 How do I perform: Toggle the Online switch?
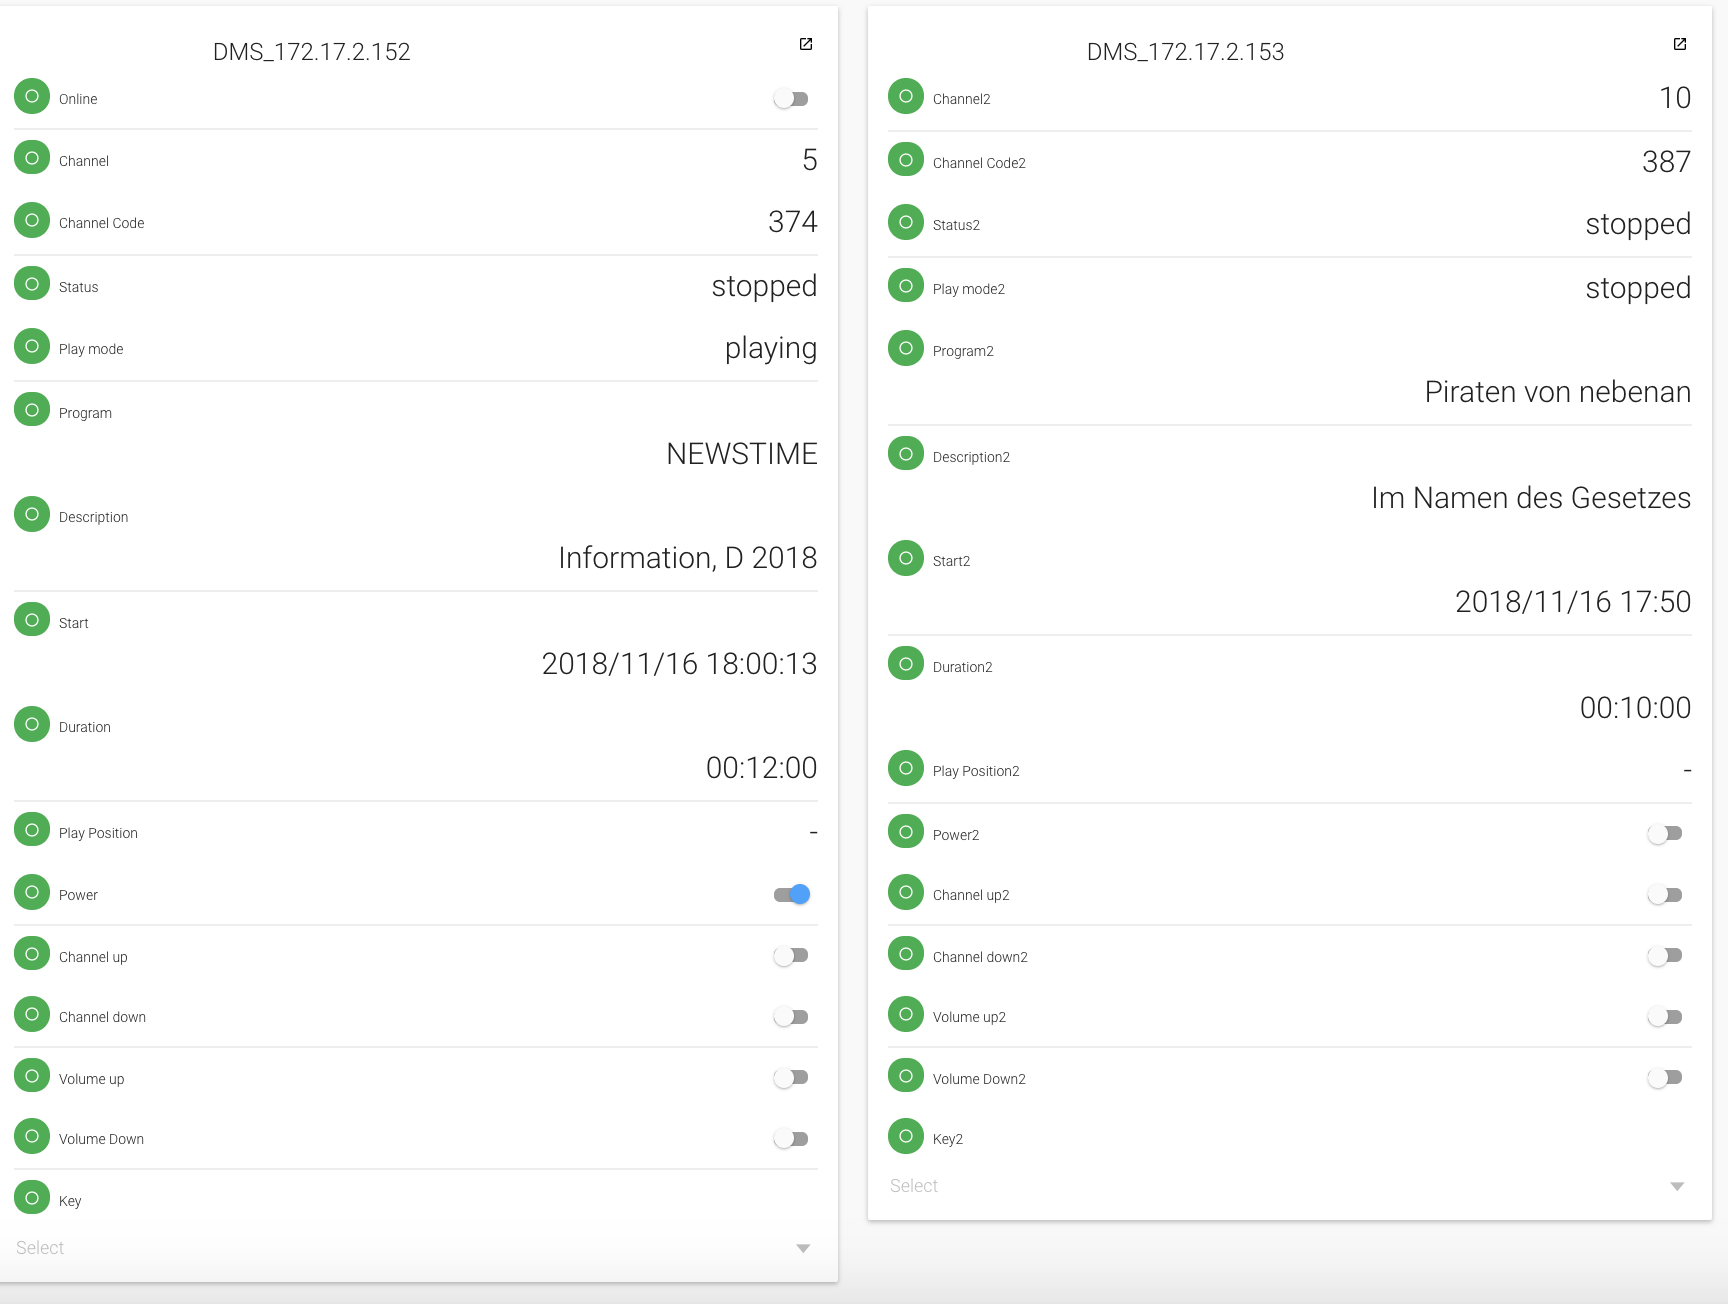point(791,99)
